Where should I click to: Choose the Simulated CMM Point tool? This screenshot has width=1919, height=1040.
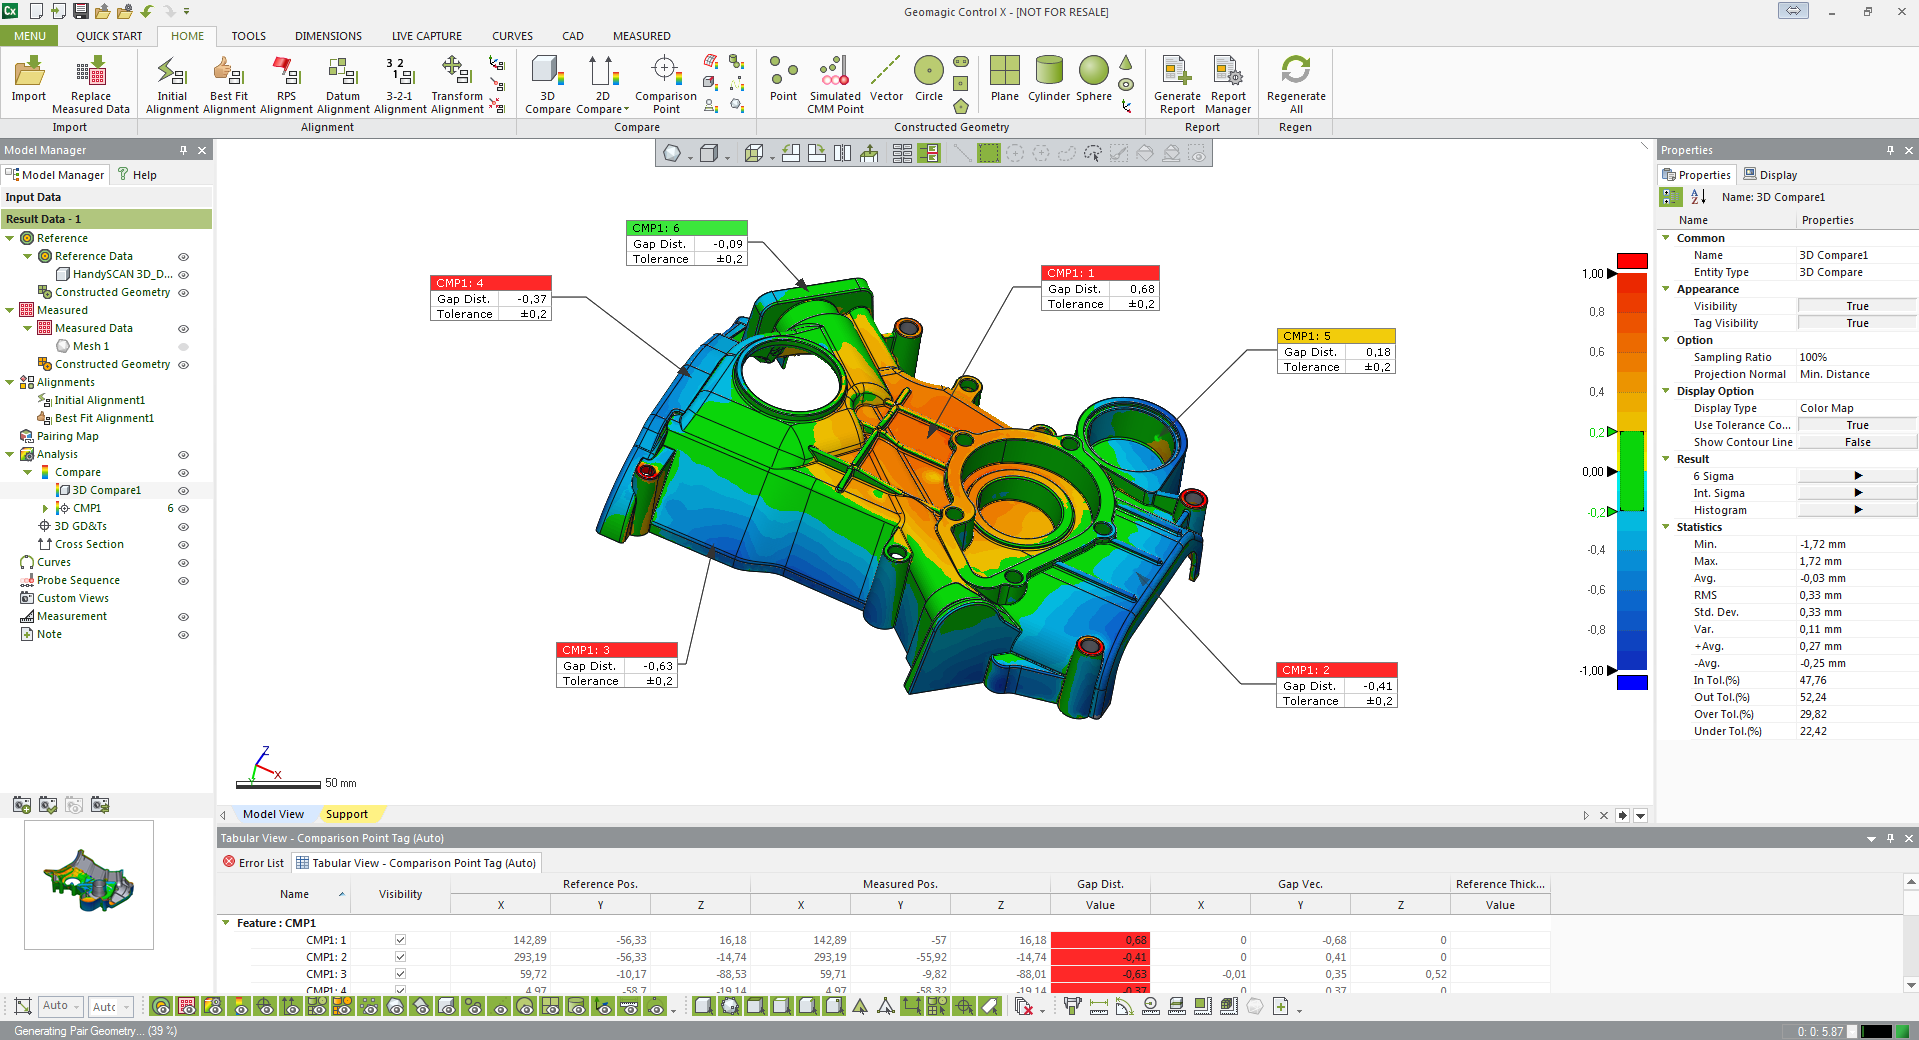(834, 72)
